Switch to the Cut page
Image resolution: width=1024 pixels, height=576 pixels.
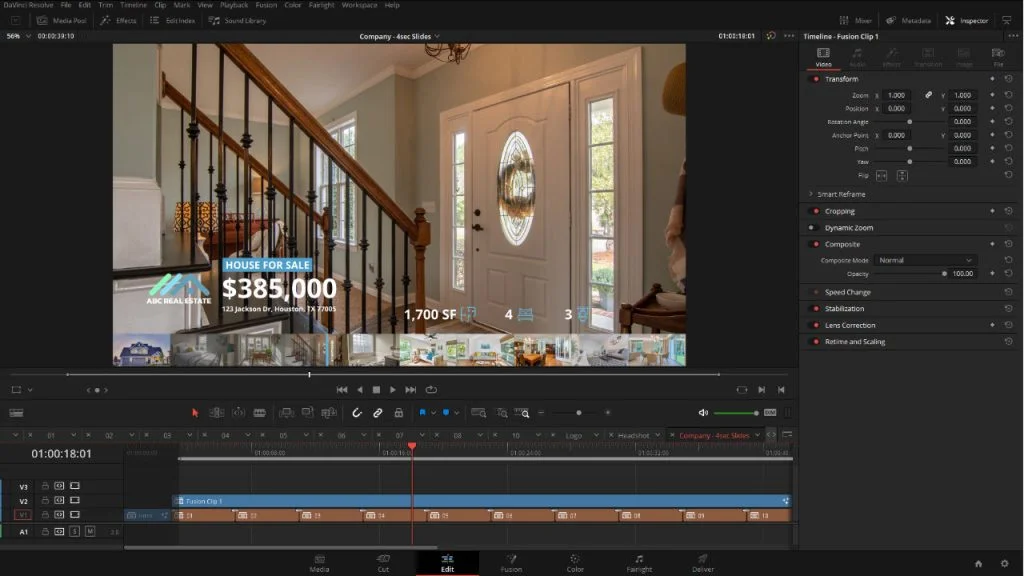click(383, 563)
